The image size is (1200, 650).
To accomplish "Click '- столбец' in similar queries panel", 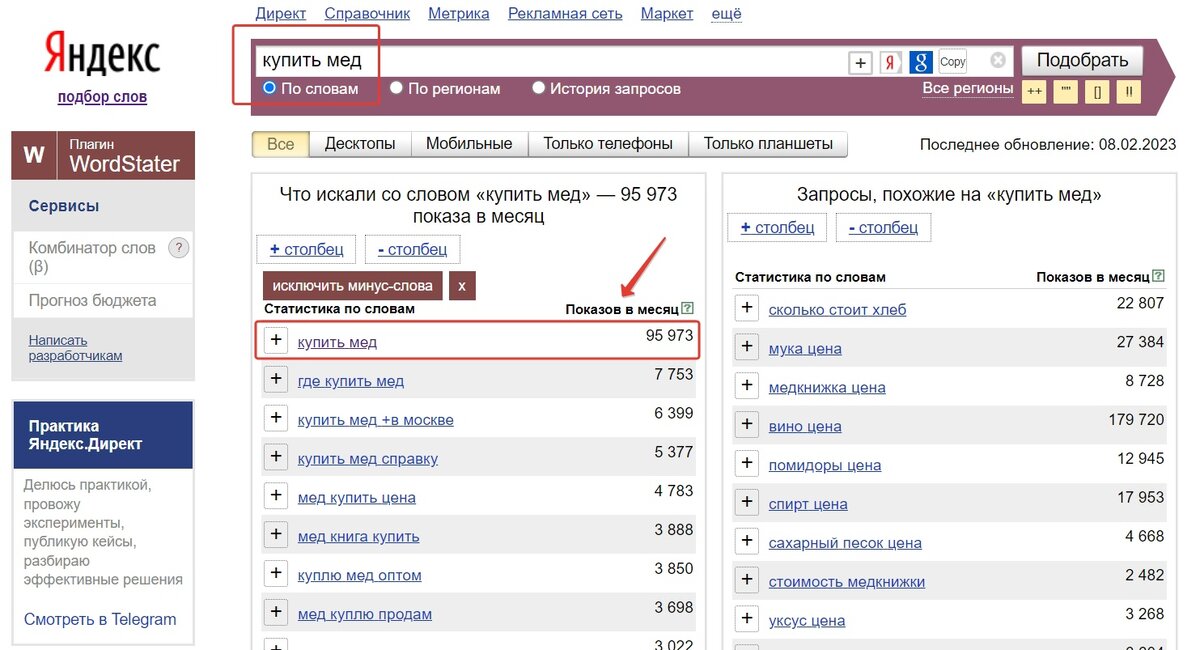I will pos(883,227).
